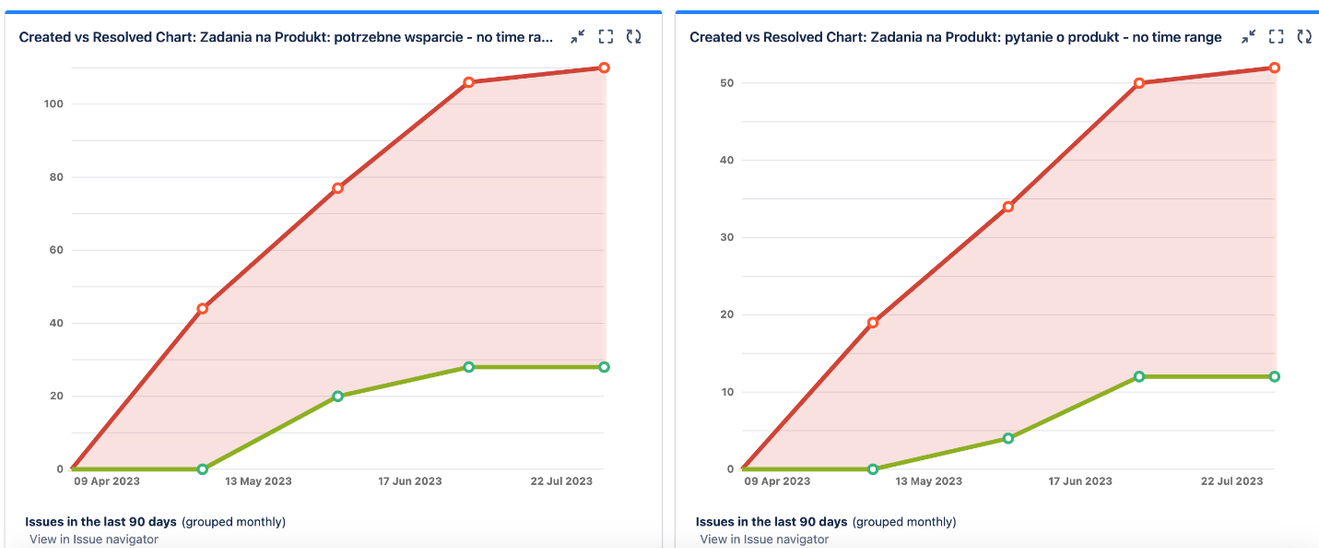
Task: Refresh the 'potrzebne wsparcie' chart gadget
Action: click(633, 37)
